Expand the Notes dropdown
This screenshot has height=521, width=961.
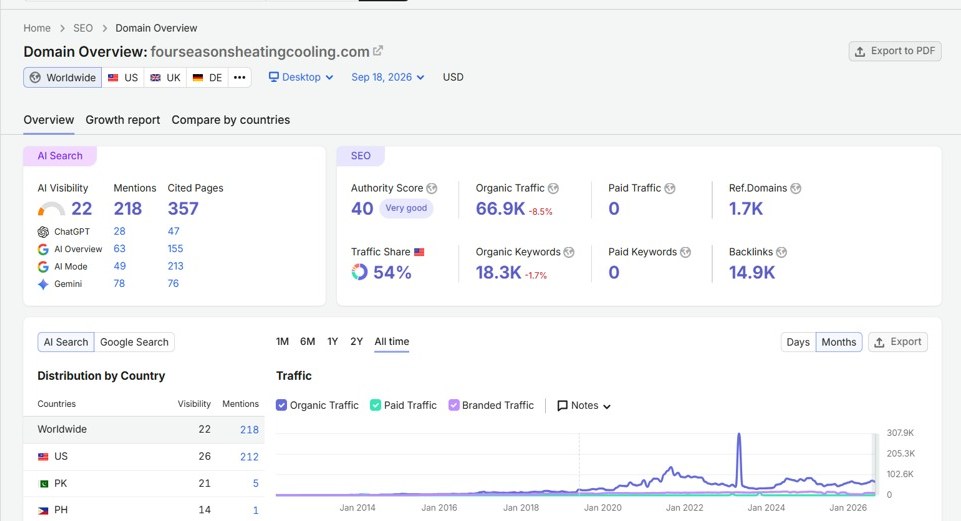(x=584, y=406)
